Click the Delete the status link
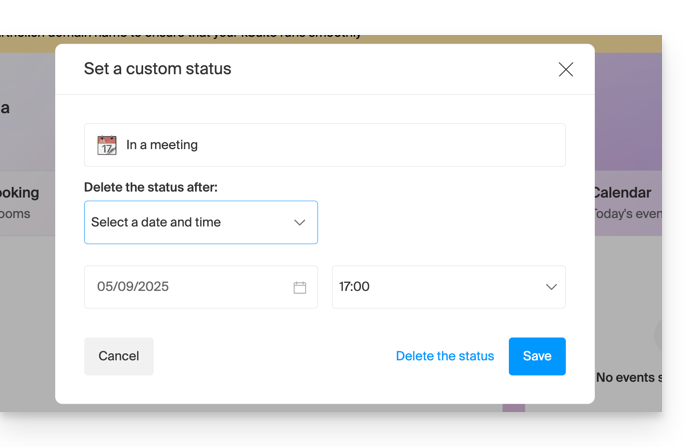This screenshot has height=447, width=697. [x=445, y=356]
